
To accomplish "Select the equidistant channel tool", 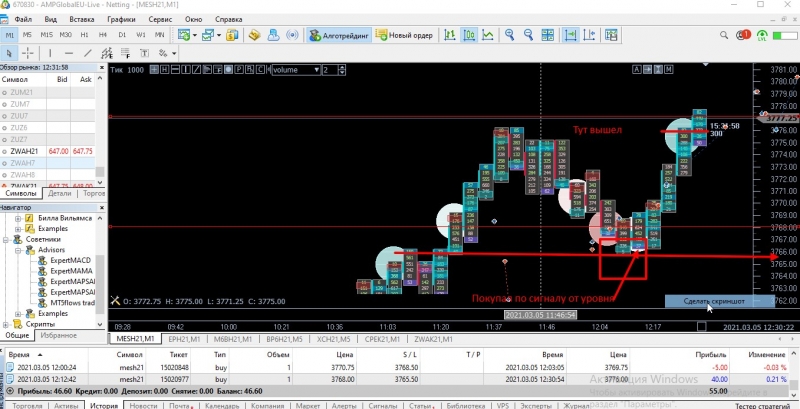I will click(107, 53).
